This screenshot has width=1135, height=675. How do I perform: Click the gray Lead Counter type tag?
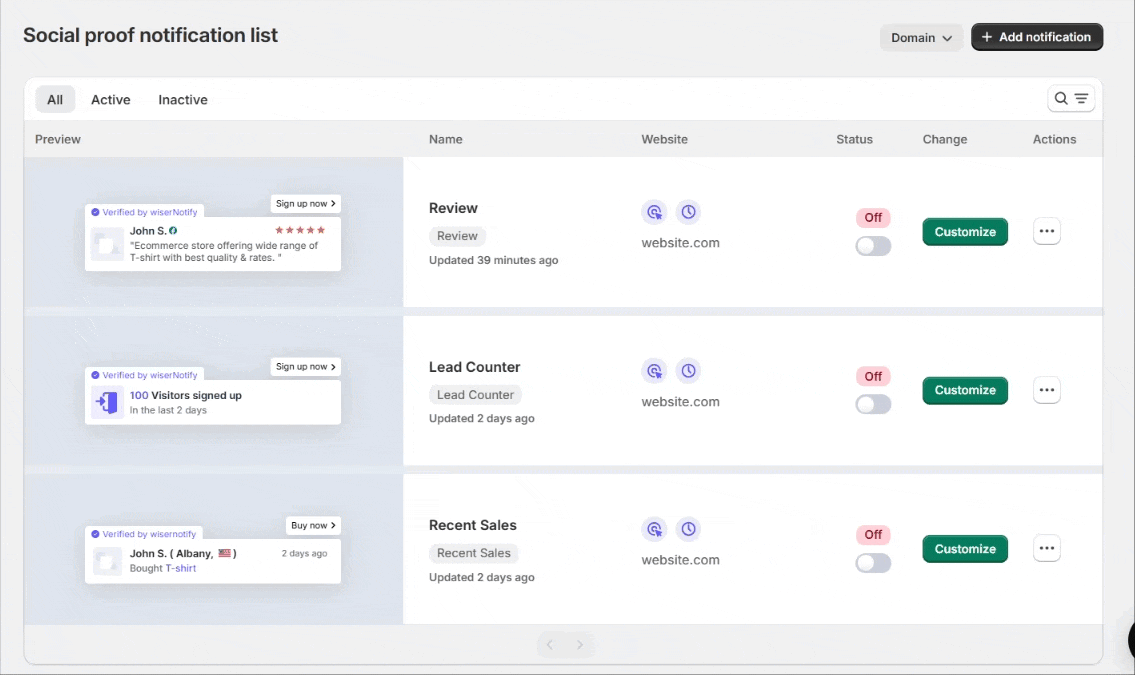(x=475, y=395)
